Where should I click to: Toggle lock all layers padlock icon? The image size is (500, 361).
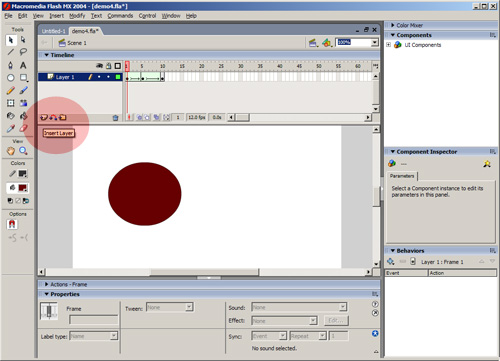109,66
